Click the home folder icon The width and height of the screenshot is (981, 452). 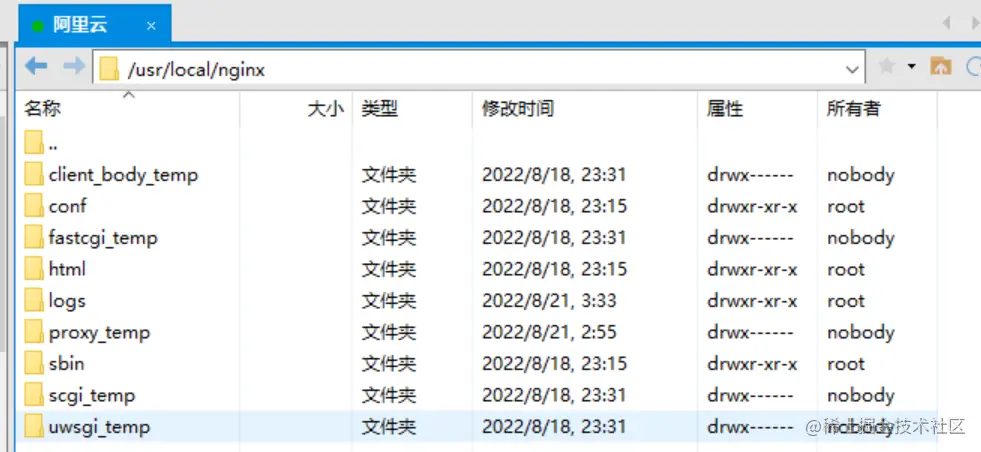click(x=940, y=66)
